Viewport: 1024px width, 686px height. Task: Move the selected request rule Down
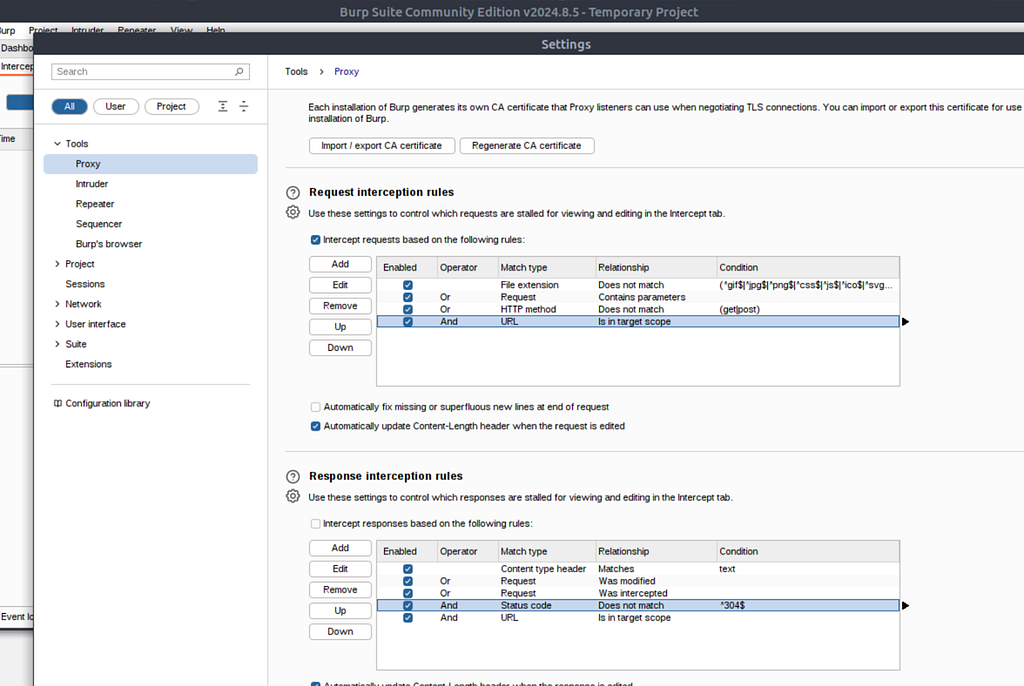tap(340, 348)
